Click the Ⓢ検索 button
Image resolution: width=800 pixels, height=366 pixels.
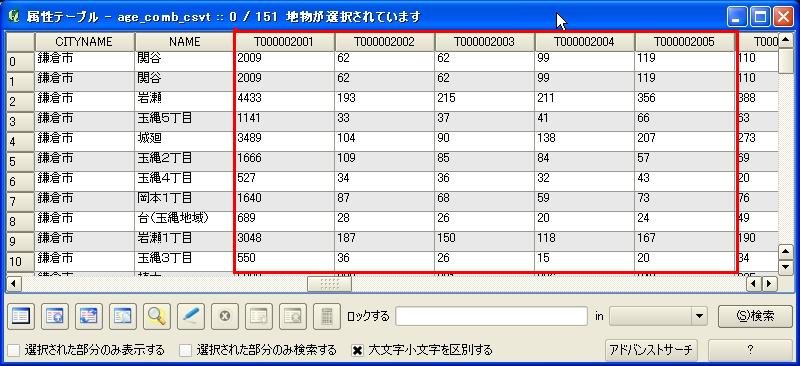[756, 316]
